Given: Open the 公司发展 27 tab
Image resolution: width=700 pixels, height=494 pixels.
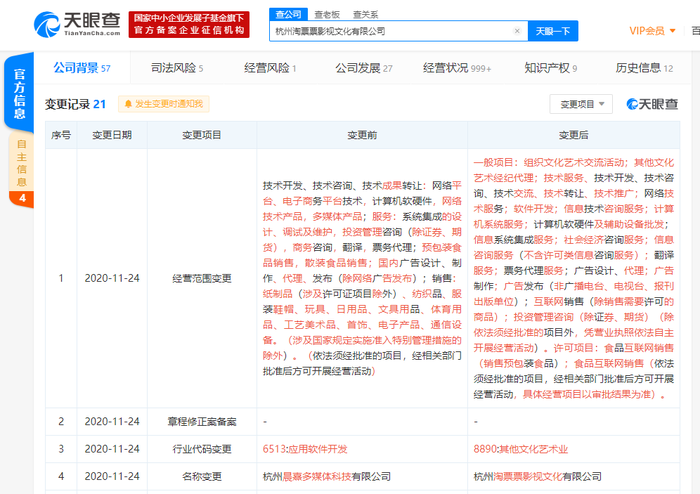Looking at the screenshot, I should click(363, 68).
